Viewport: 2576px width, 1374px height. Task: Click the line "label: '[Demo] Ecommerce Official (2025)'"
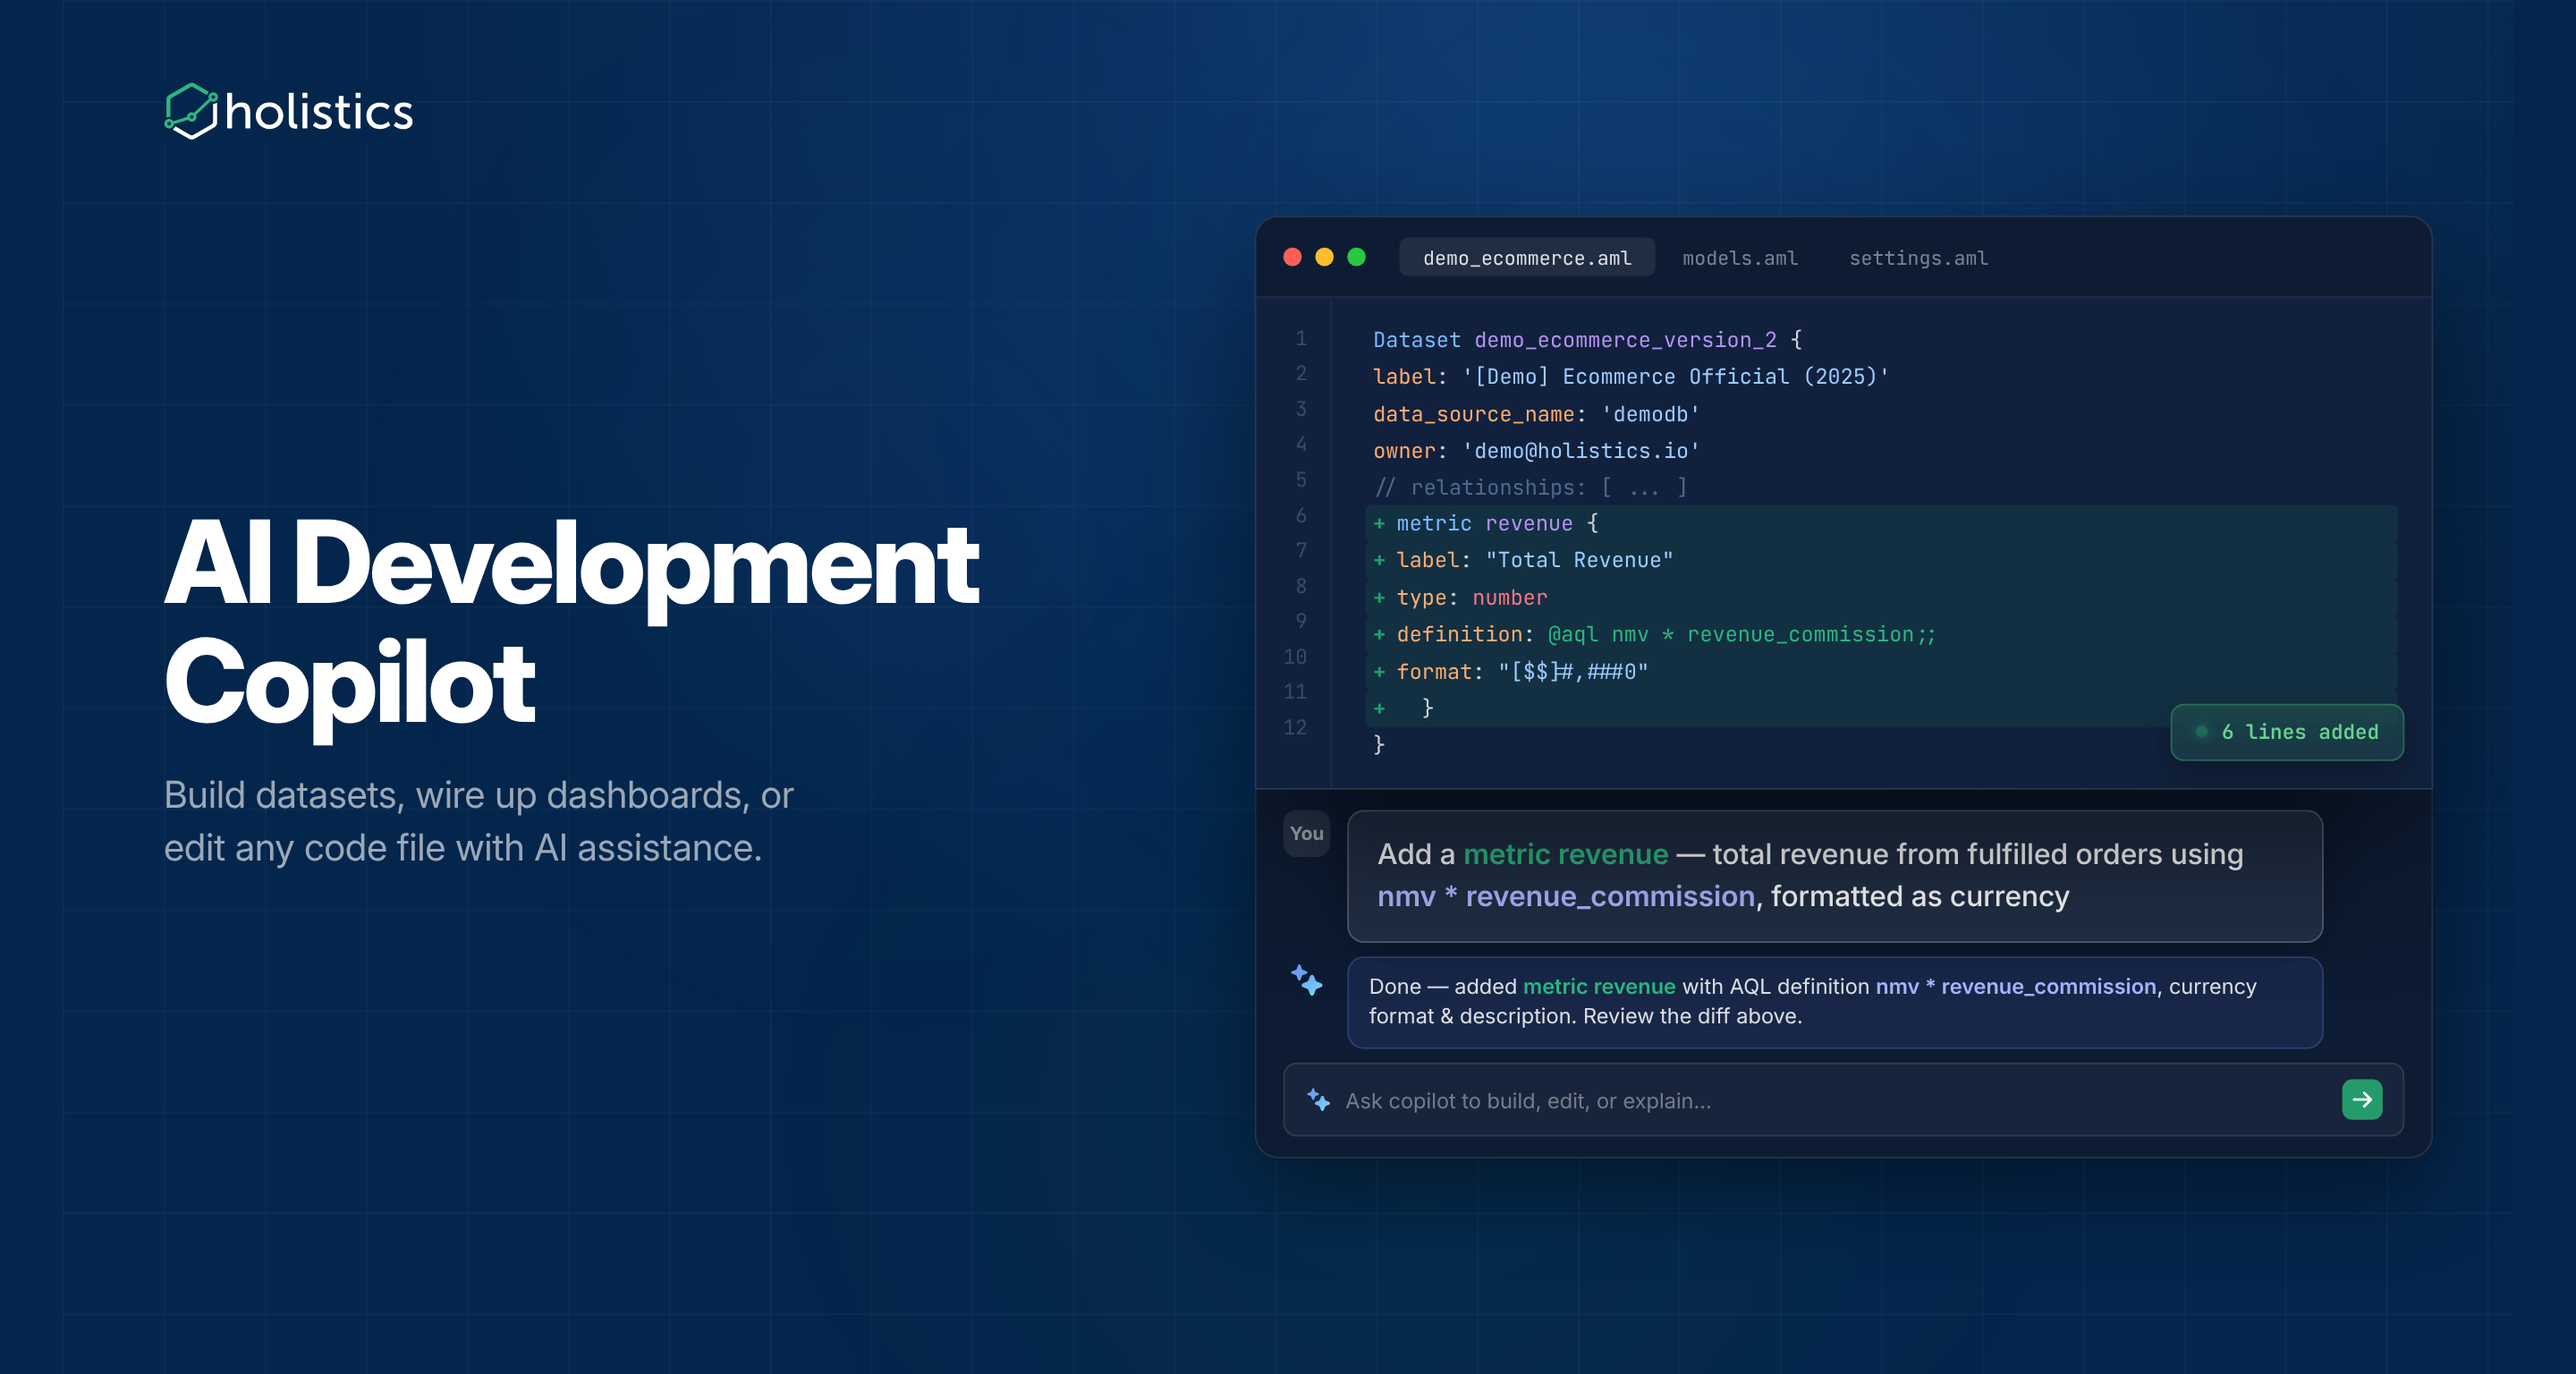pos(1630,377)
